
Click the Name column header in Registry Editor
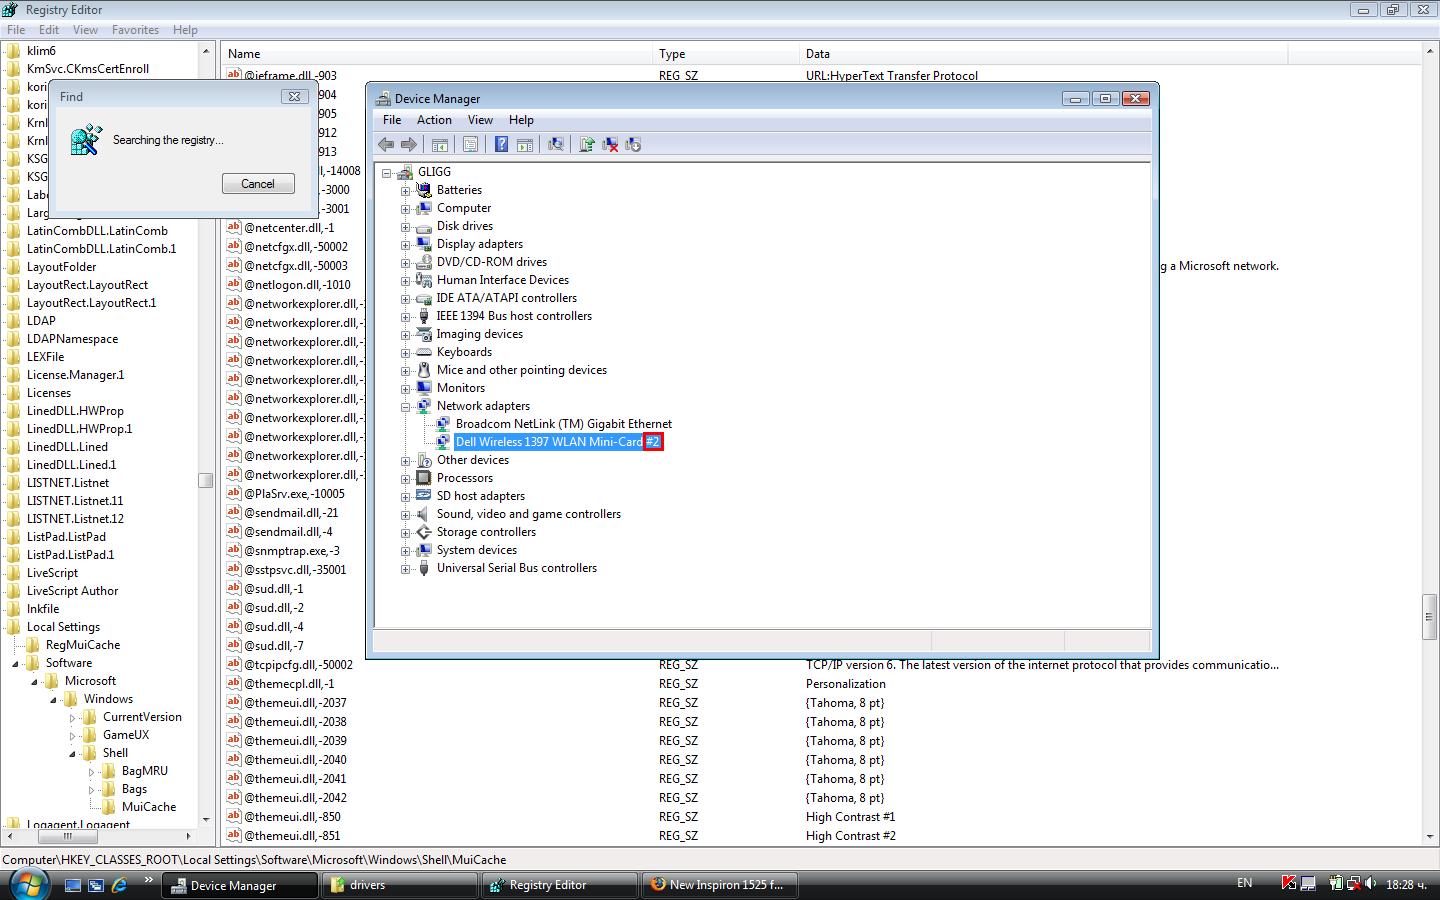pyautogui.click(x=438, y=54)
